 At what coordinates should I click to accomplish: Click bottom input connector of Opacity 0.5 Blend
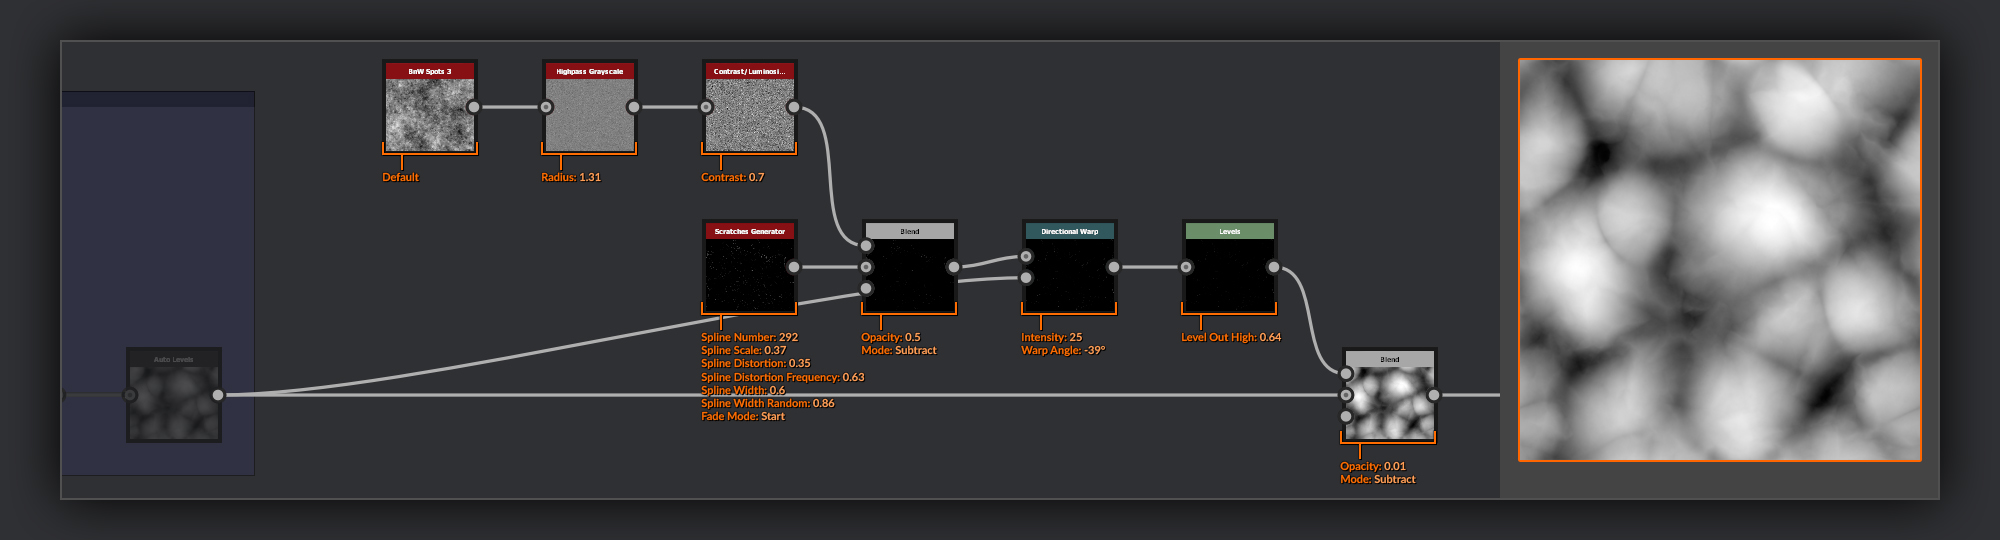[866, 288]
